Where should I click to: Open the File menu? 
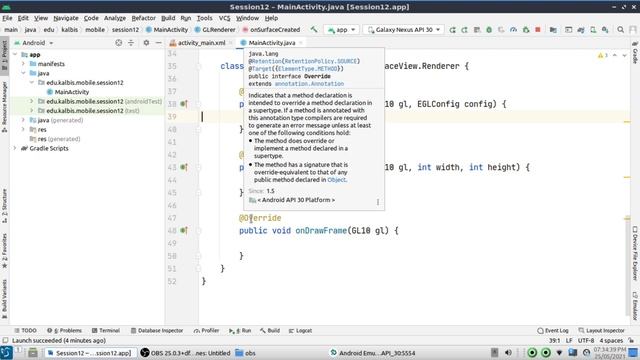click(x=7, y=18)
